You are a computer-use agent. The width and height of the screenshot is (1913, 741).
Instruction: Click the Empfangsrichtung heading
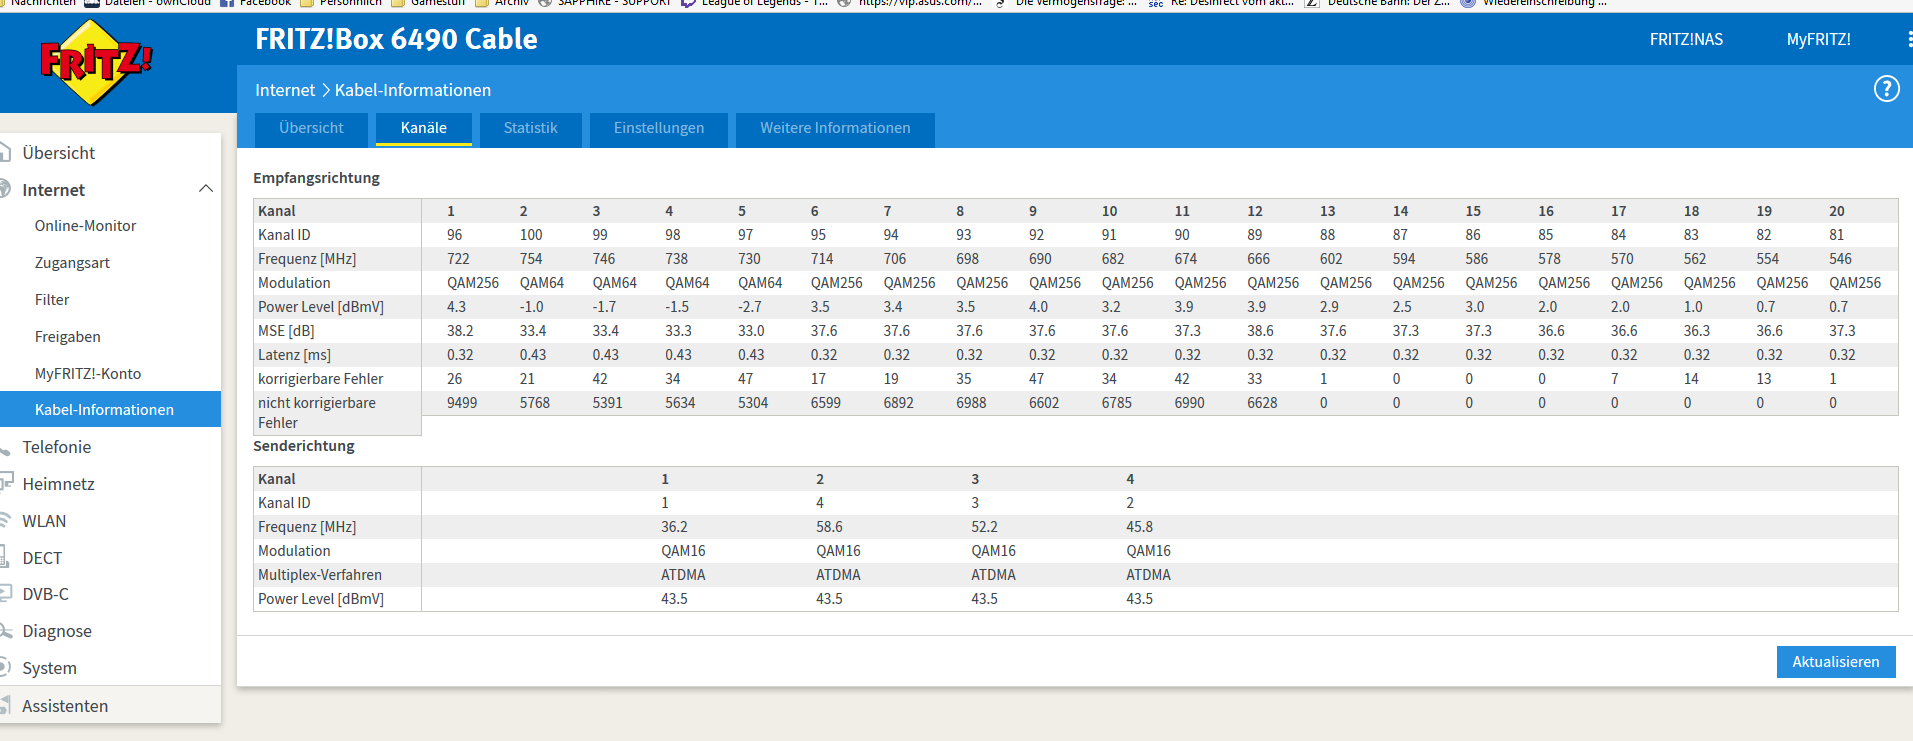316,178
